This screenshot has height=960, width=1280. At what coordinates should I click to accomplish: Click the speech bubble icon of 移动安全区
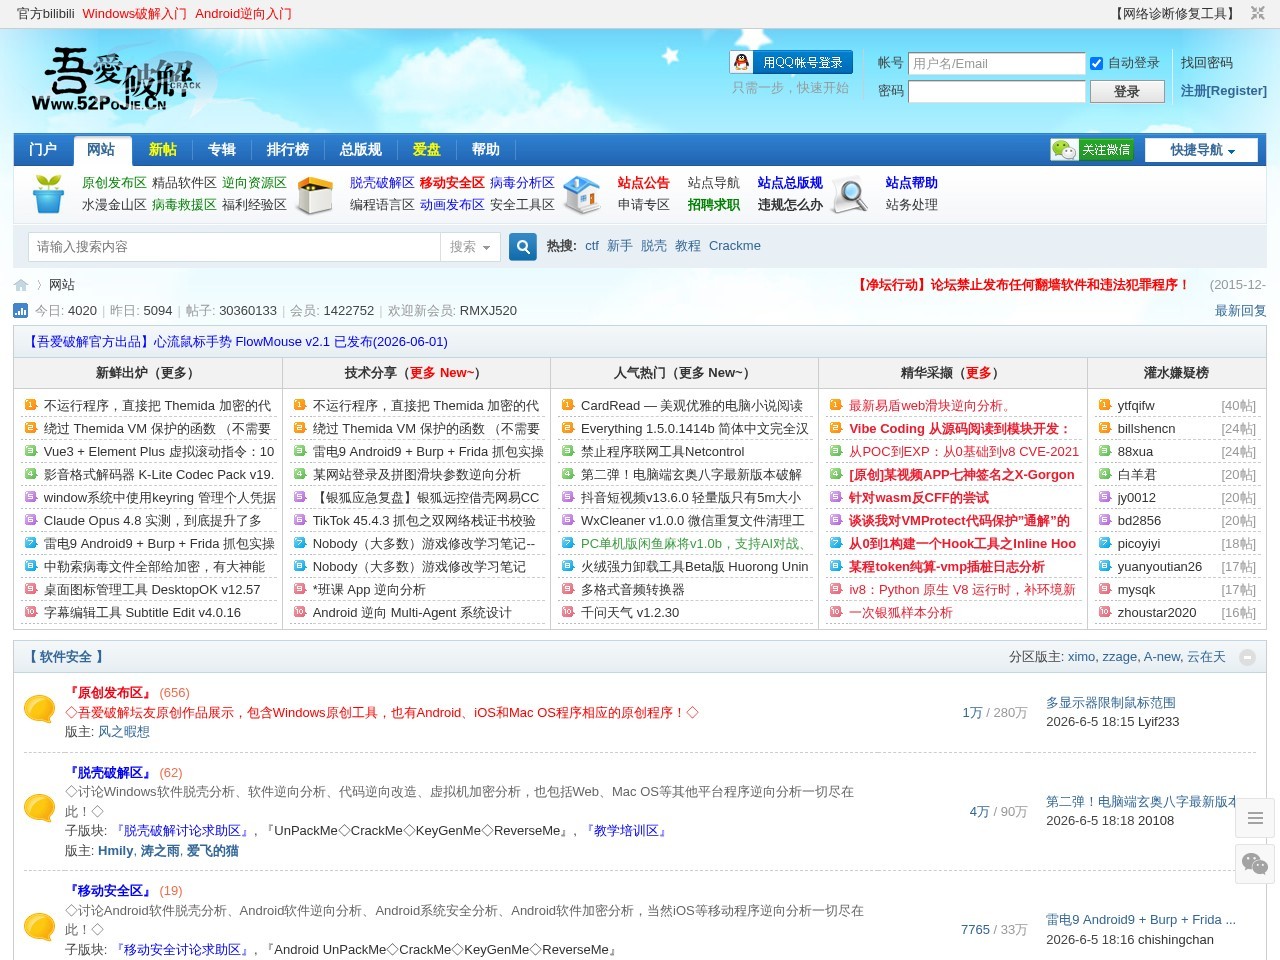coord(39,927)
